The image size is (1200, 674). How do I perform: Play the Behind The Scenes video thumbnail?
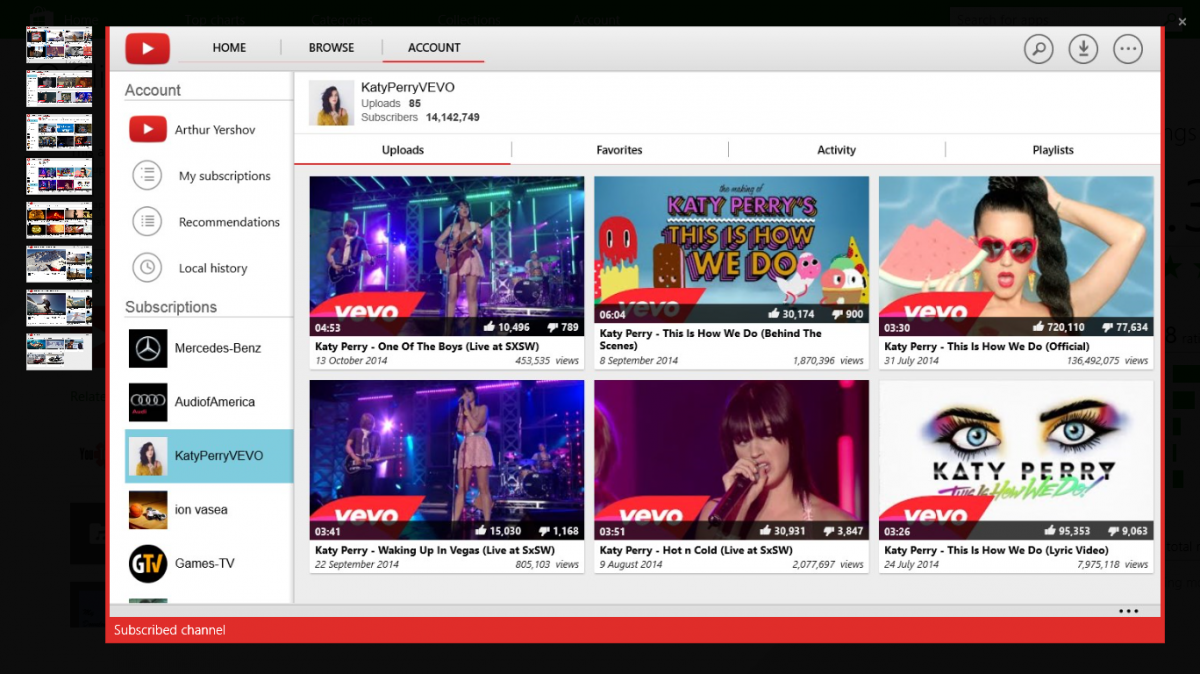tap(731, 250)
